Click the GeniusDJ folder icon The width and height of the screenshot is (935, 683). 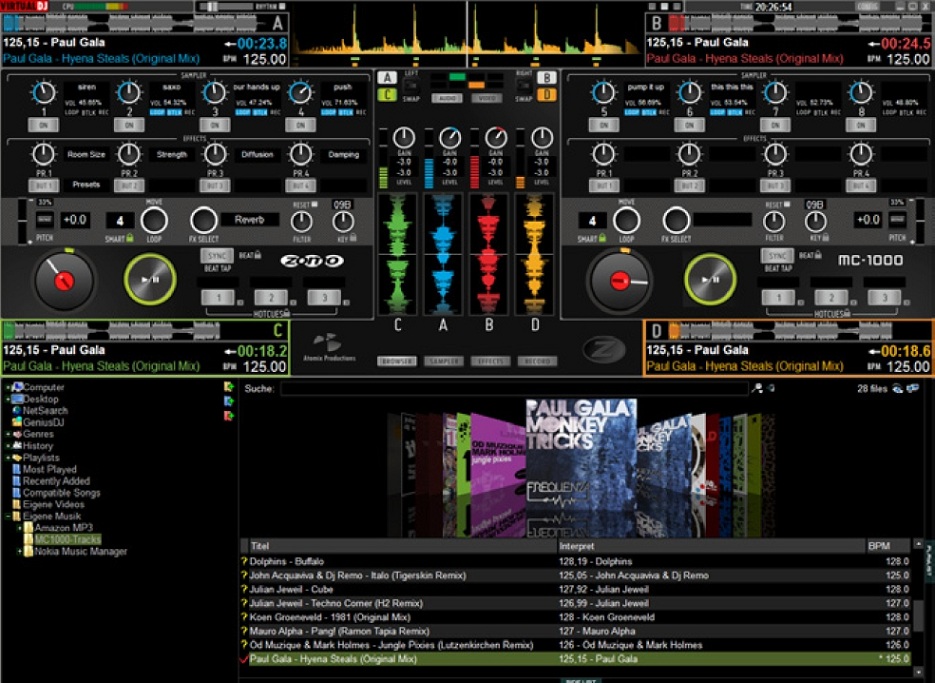[17, 422]
